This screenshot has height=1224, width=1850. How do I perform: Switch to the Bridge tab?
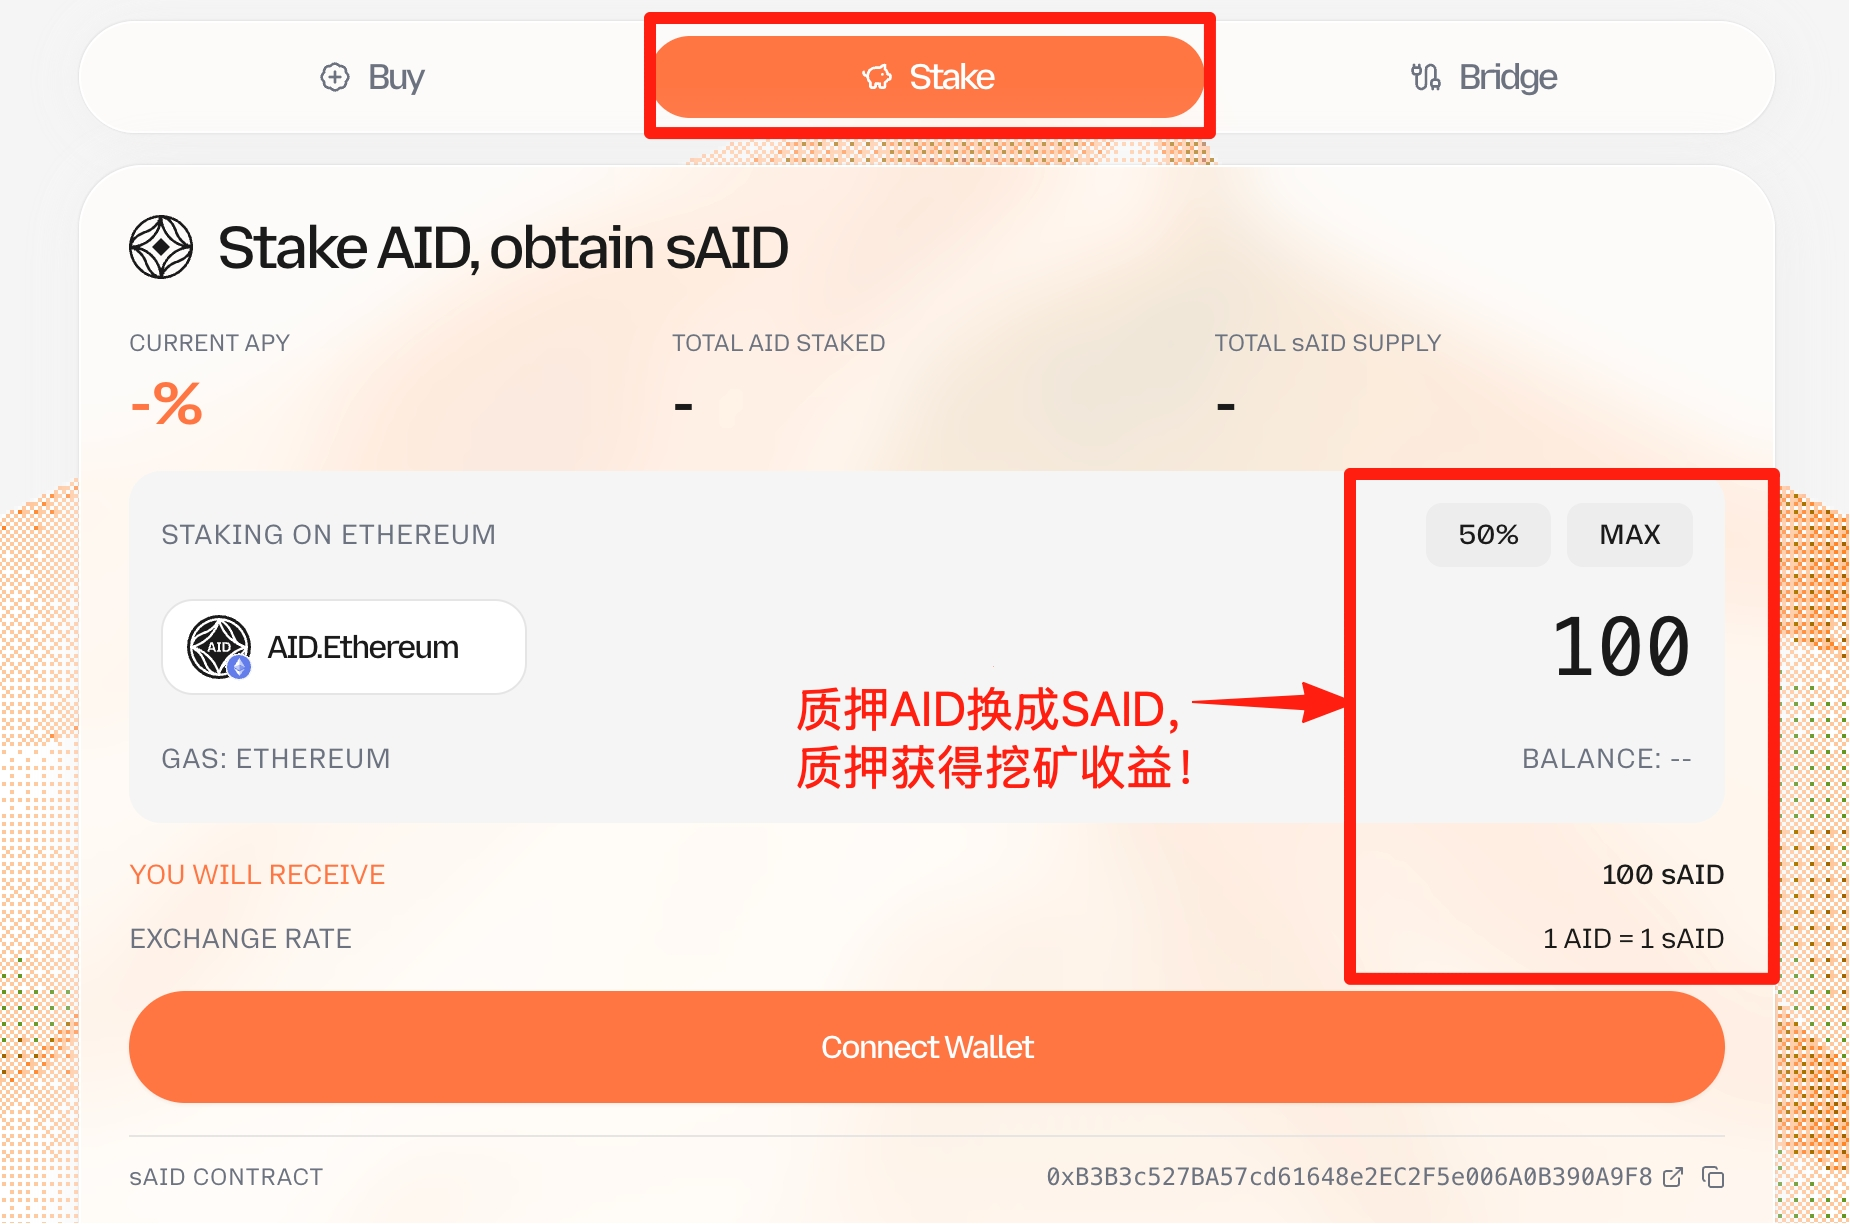point(1484,77)
